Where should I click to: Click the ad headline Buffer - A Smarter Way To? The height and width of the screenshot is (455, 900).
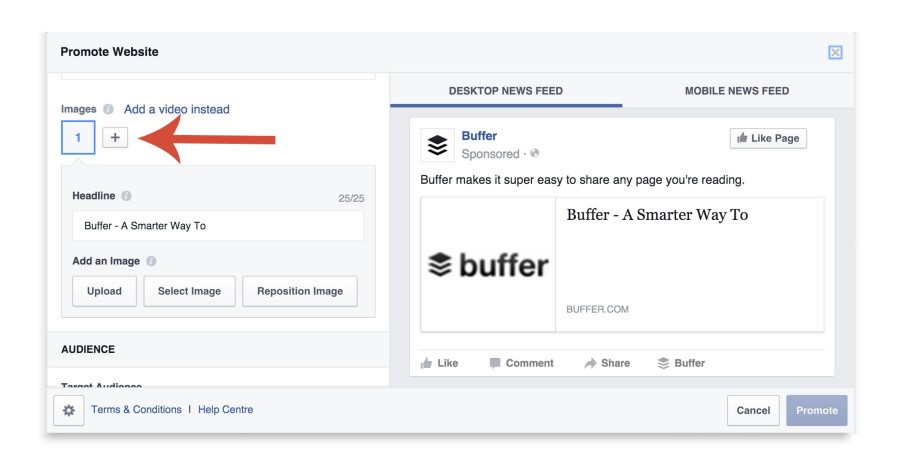click(x=657, y=215)
